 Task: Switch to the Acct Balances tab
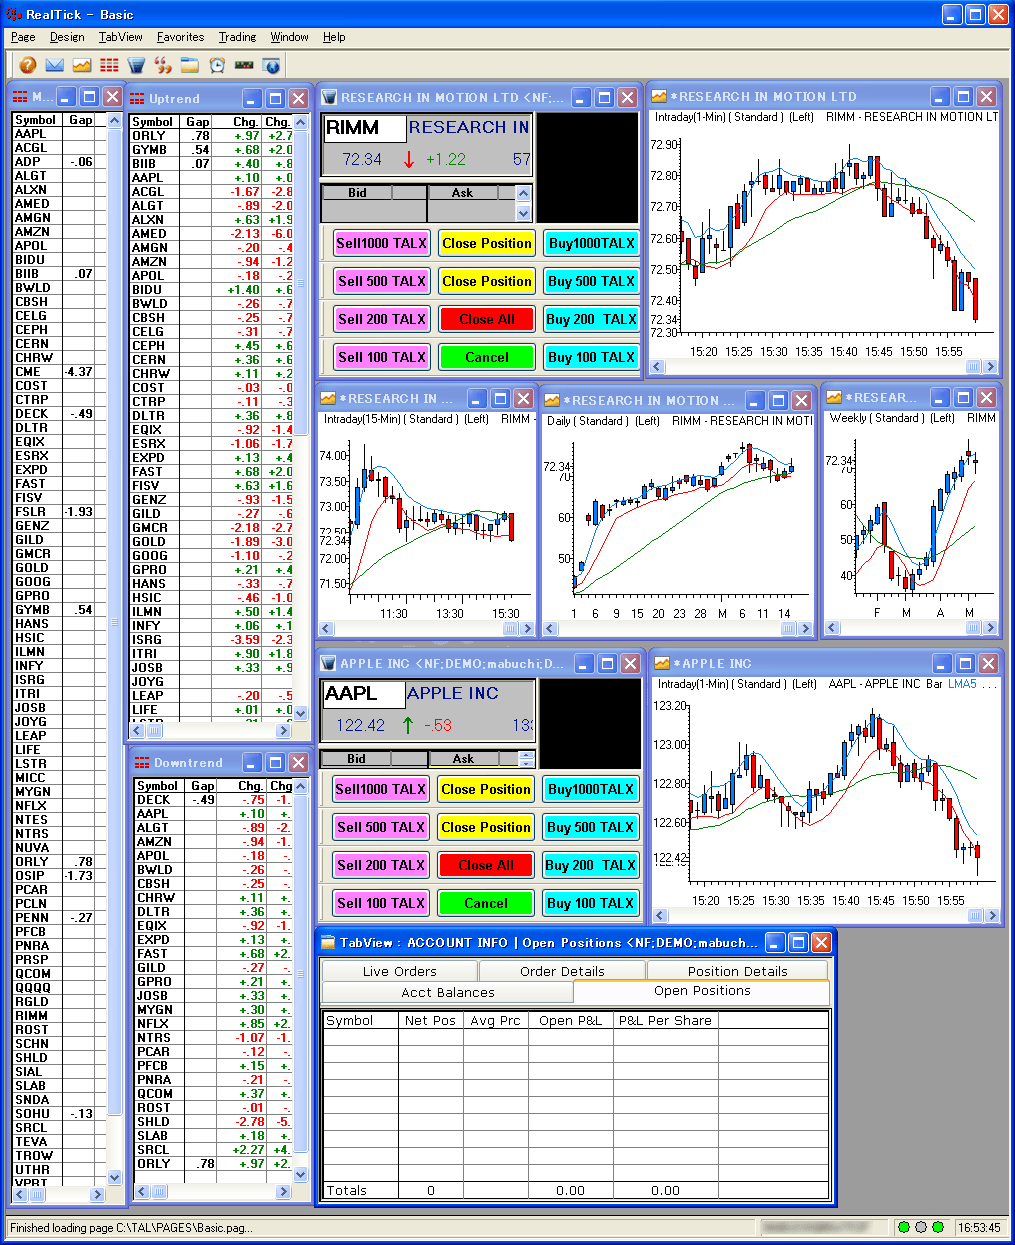448,992
